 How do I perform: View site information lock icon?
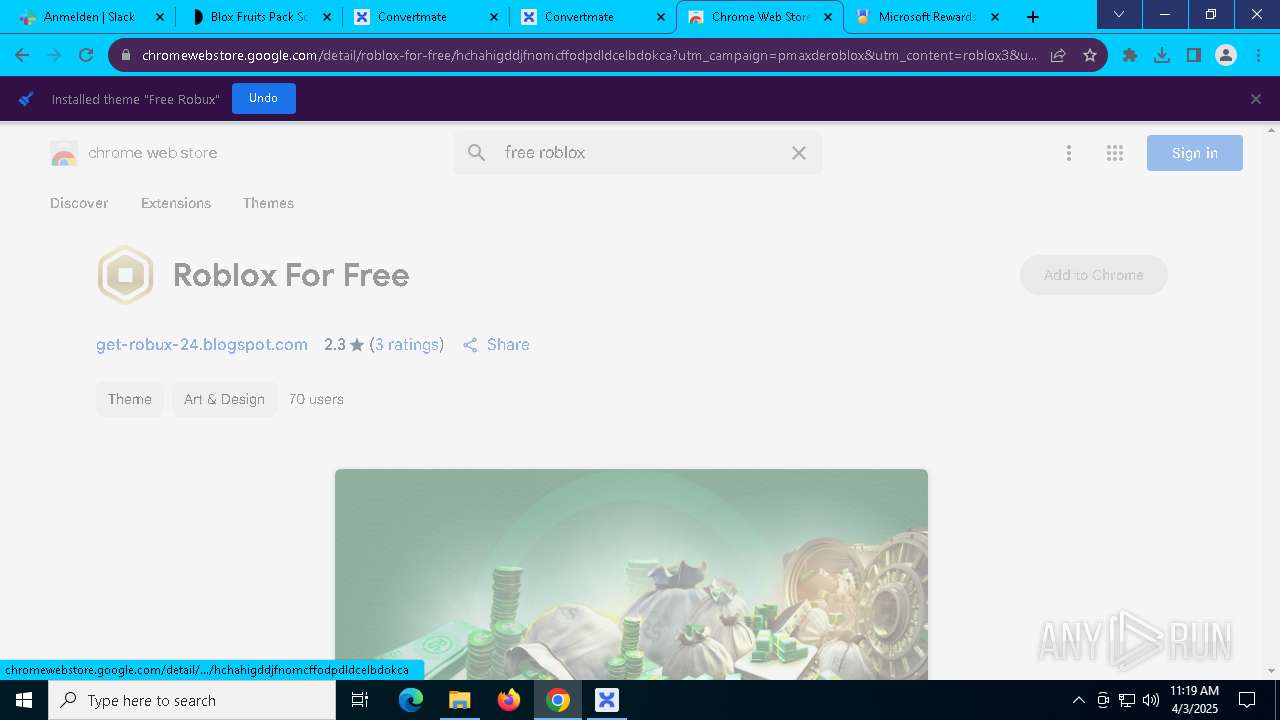click(125, 55)
